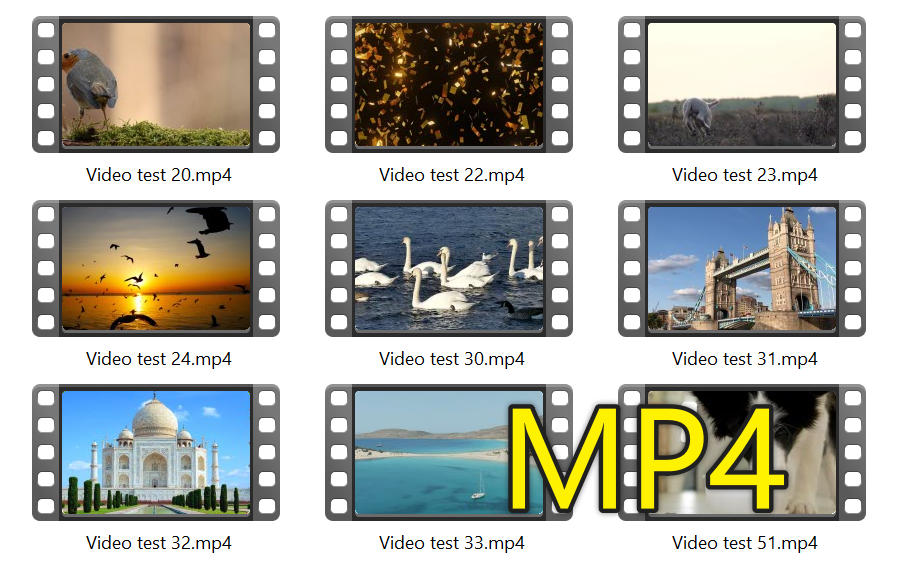Click the sunset birds video thumbnail
This screenshot has height=578, width=900.
point(157,267)
